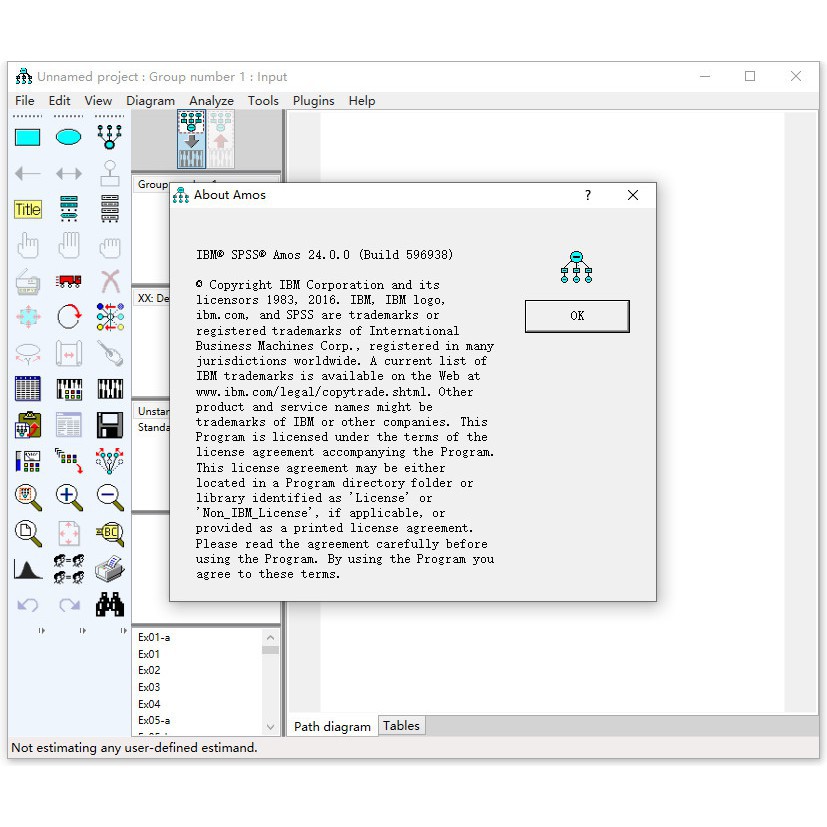Select the move objects truck tool

[69, 281]
